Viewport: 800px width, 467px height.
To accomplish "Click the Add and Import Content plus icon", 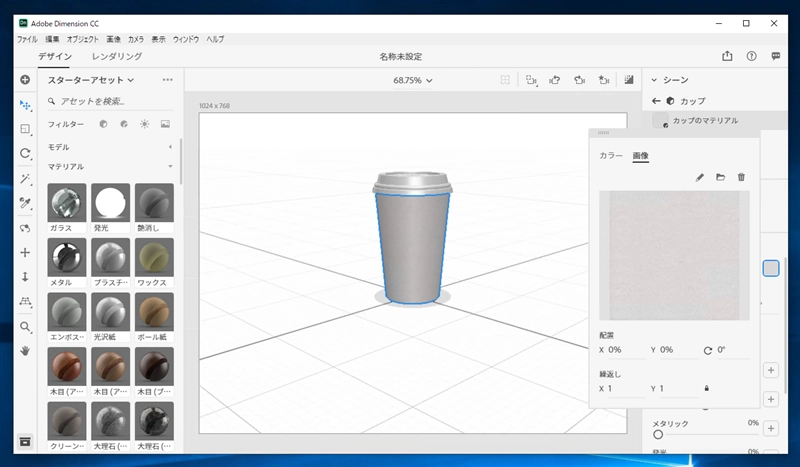I will pos(25,80).
